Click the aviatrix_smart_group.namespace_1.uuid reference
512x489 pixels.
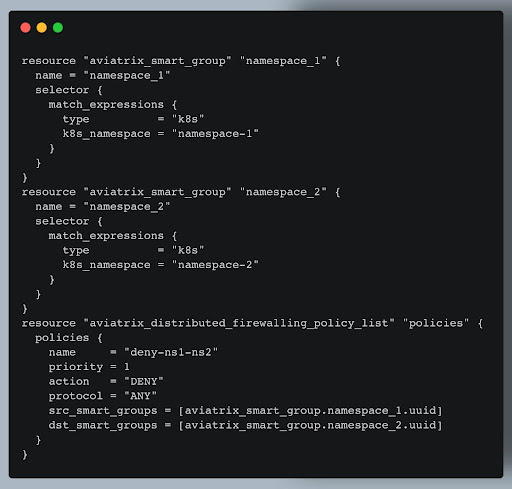(x=310, y=410)
